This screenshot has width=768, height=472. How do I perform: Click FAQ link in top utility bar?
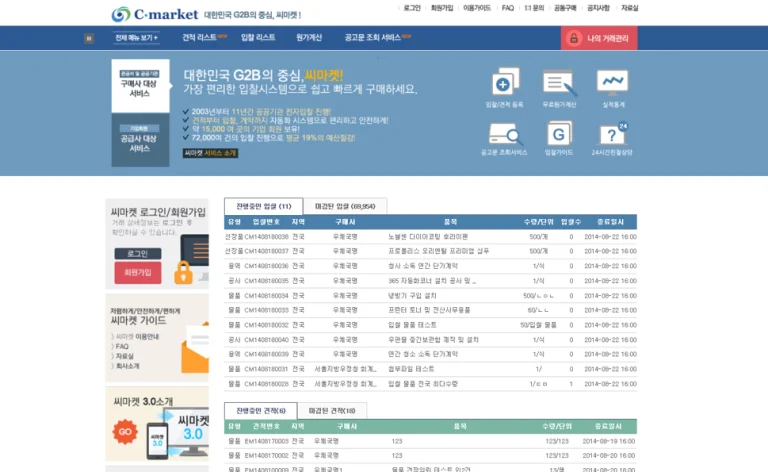click(508, 8)
